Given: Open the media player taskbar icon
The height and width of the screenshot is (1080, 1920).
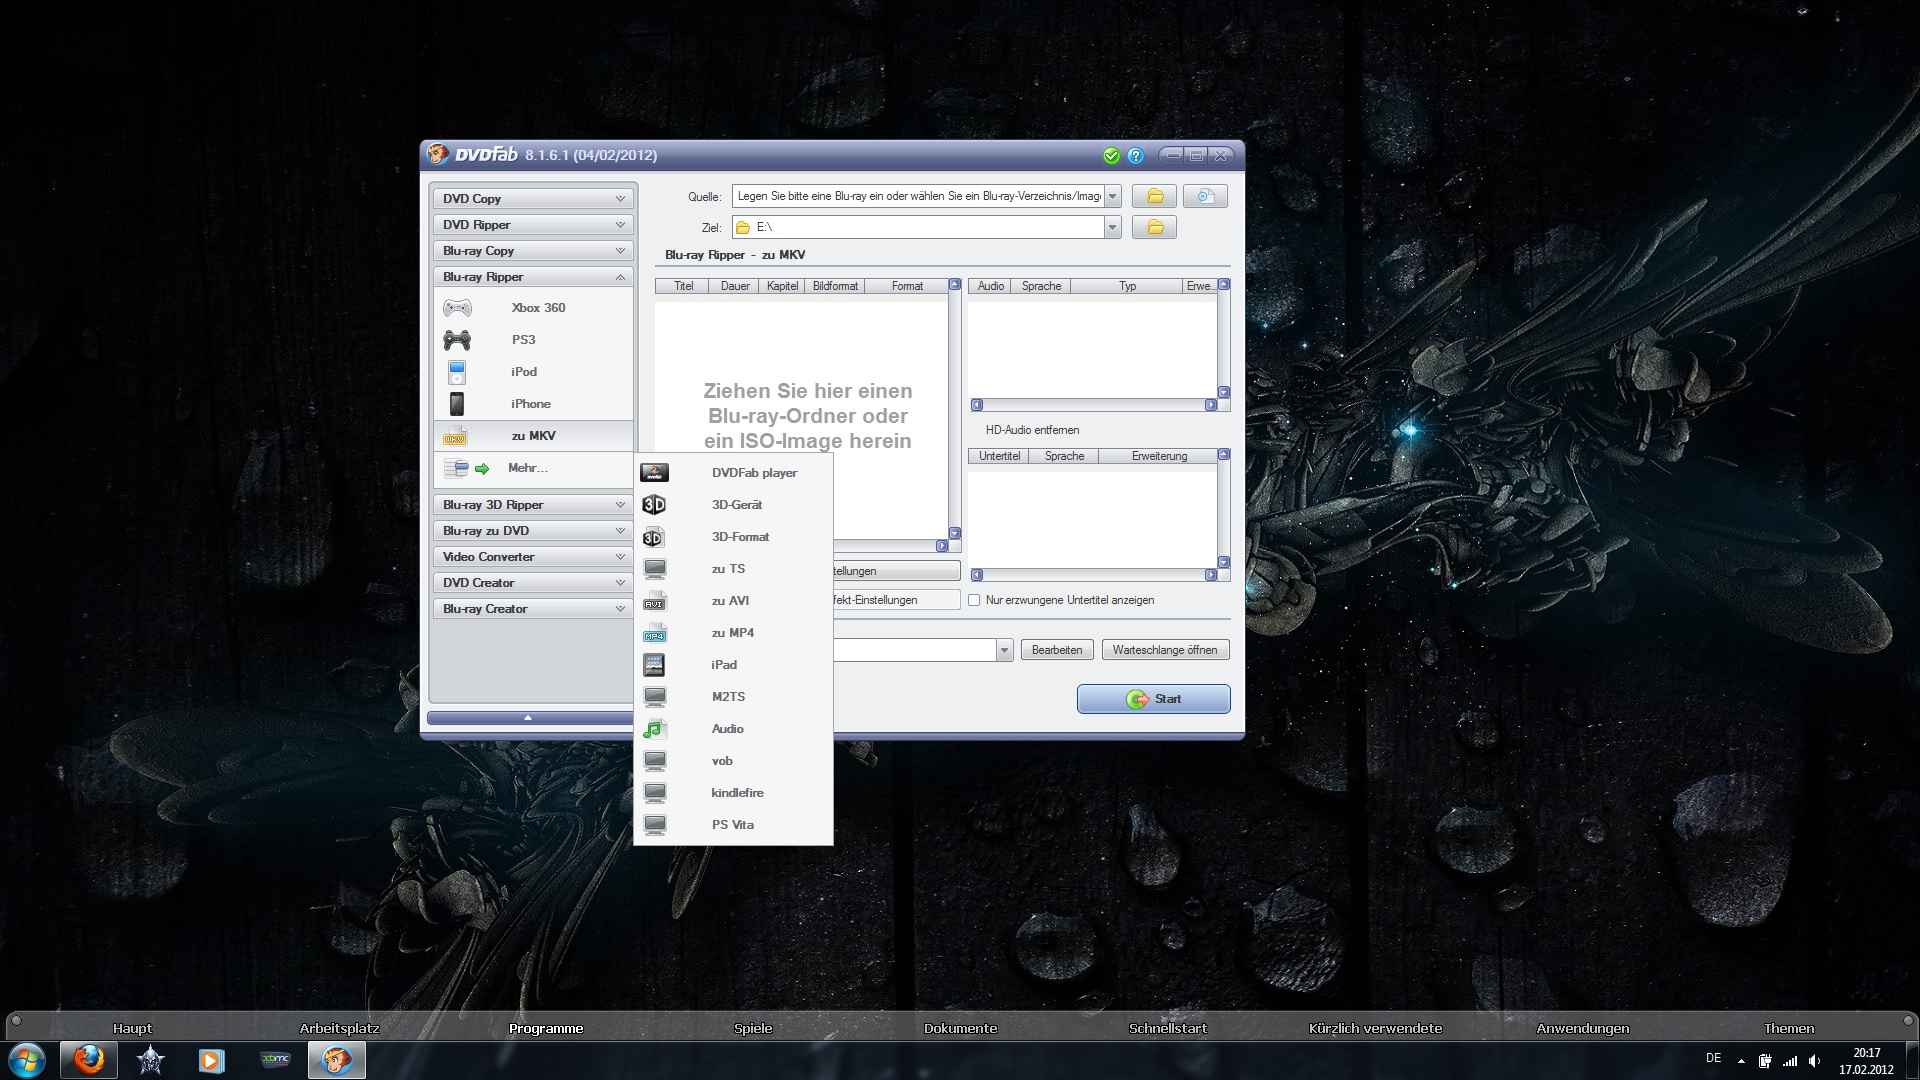Looking at the screenshot, I should pos(211,1060).
